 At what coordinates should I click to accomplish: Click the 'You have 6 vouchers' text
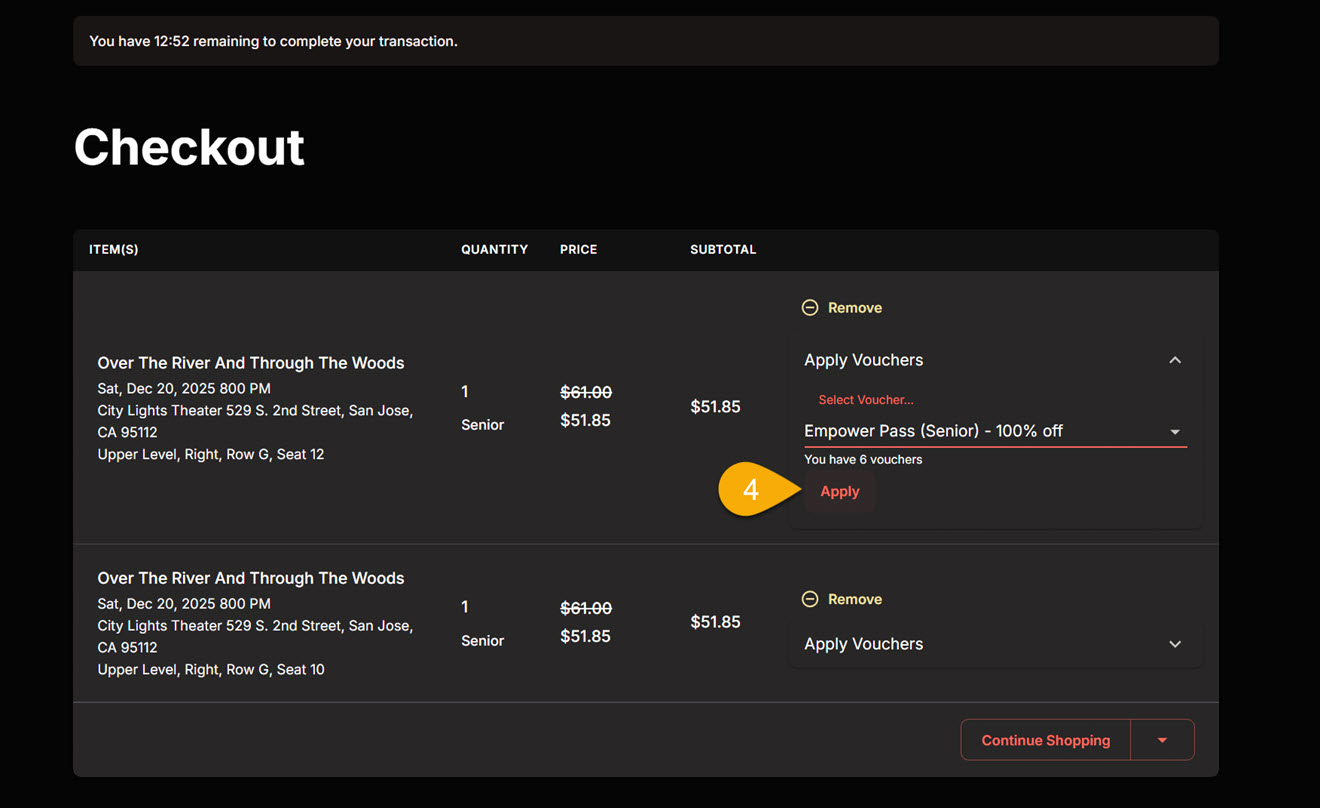[863, 460]
